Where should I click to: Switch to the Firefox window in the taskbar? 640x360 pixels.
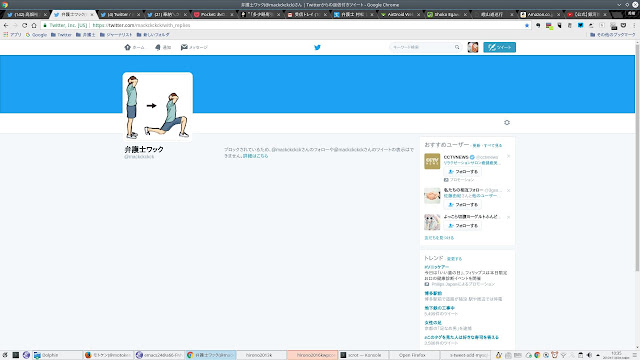coord(108,355)
